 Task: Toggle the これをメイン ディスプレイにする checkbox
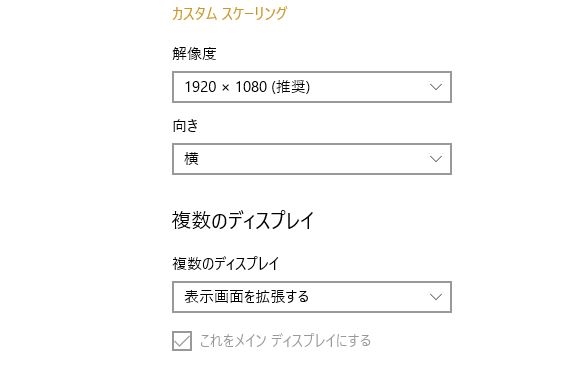[x=182, y=341]
